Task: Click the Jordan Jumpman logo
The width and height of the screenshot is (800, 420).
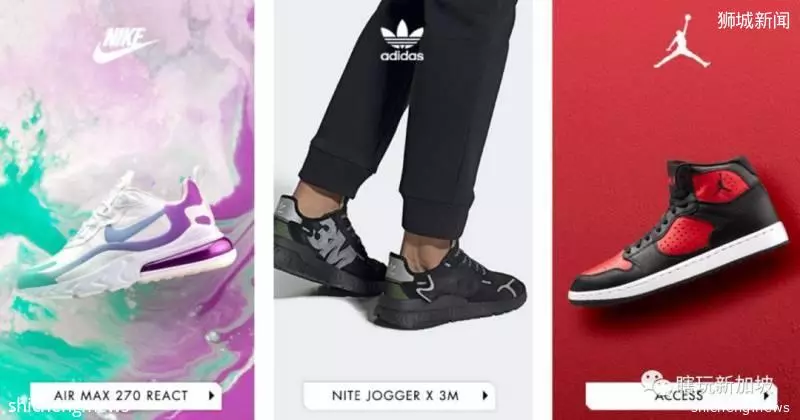Action: tap(682, 42)
